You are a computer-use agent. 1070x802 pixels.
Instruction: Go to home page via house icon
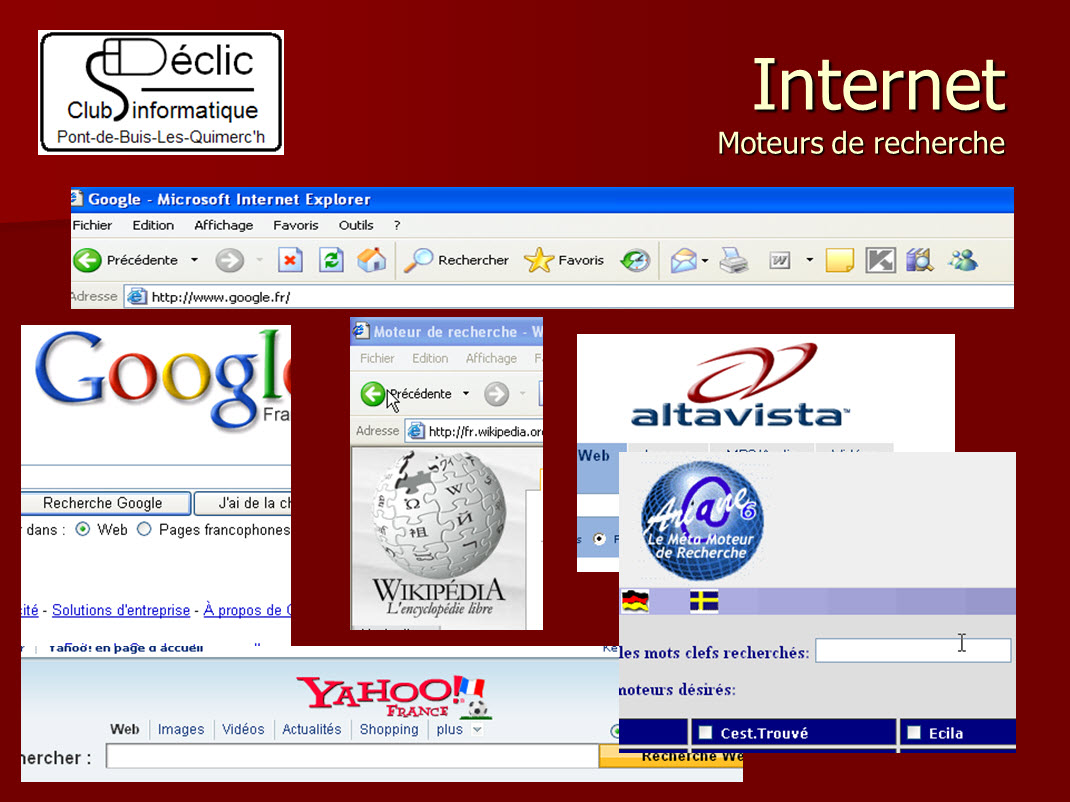tap(371, 260)
